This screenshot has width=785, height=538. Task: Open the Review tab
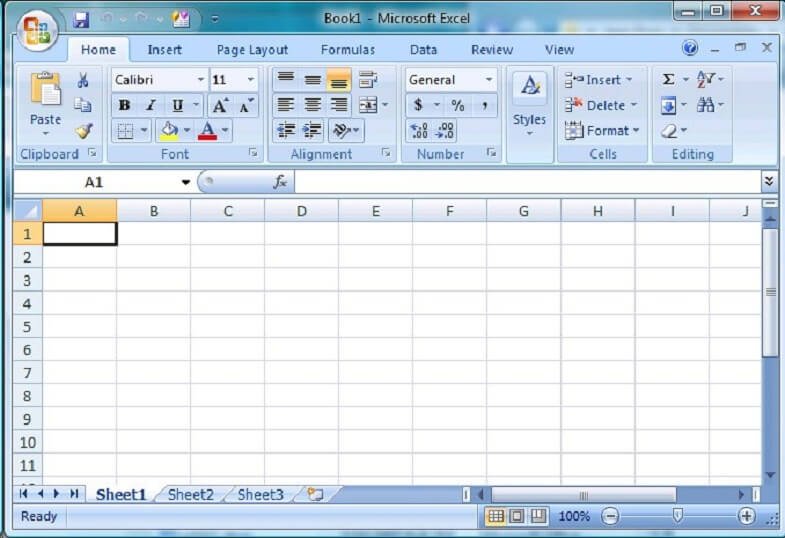pos(492,50)
